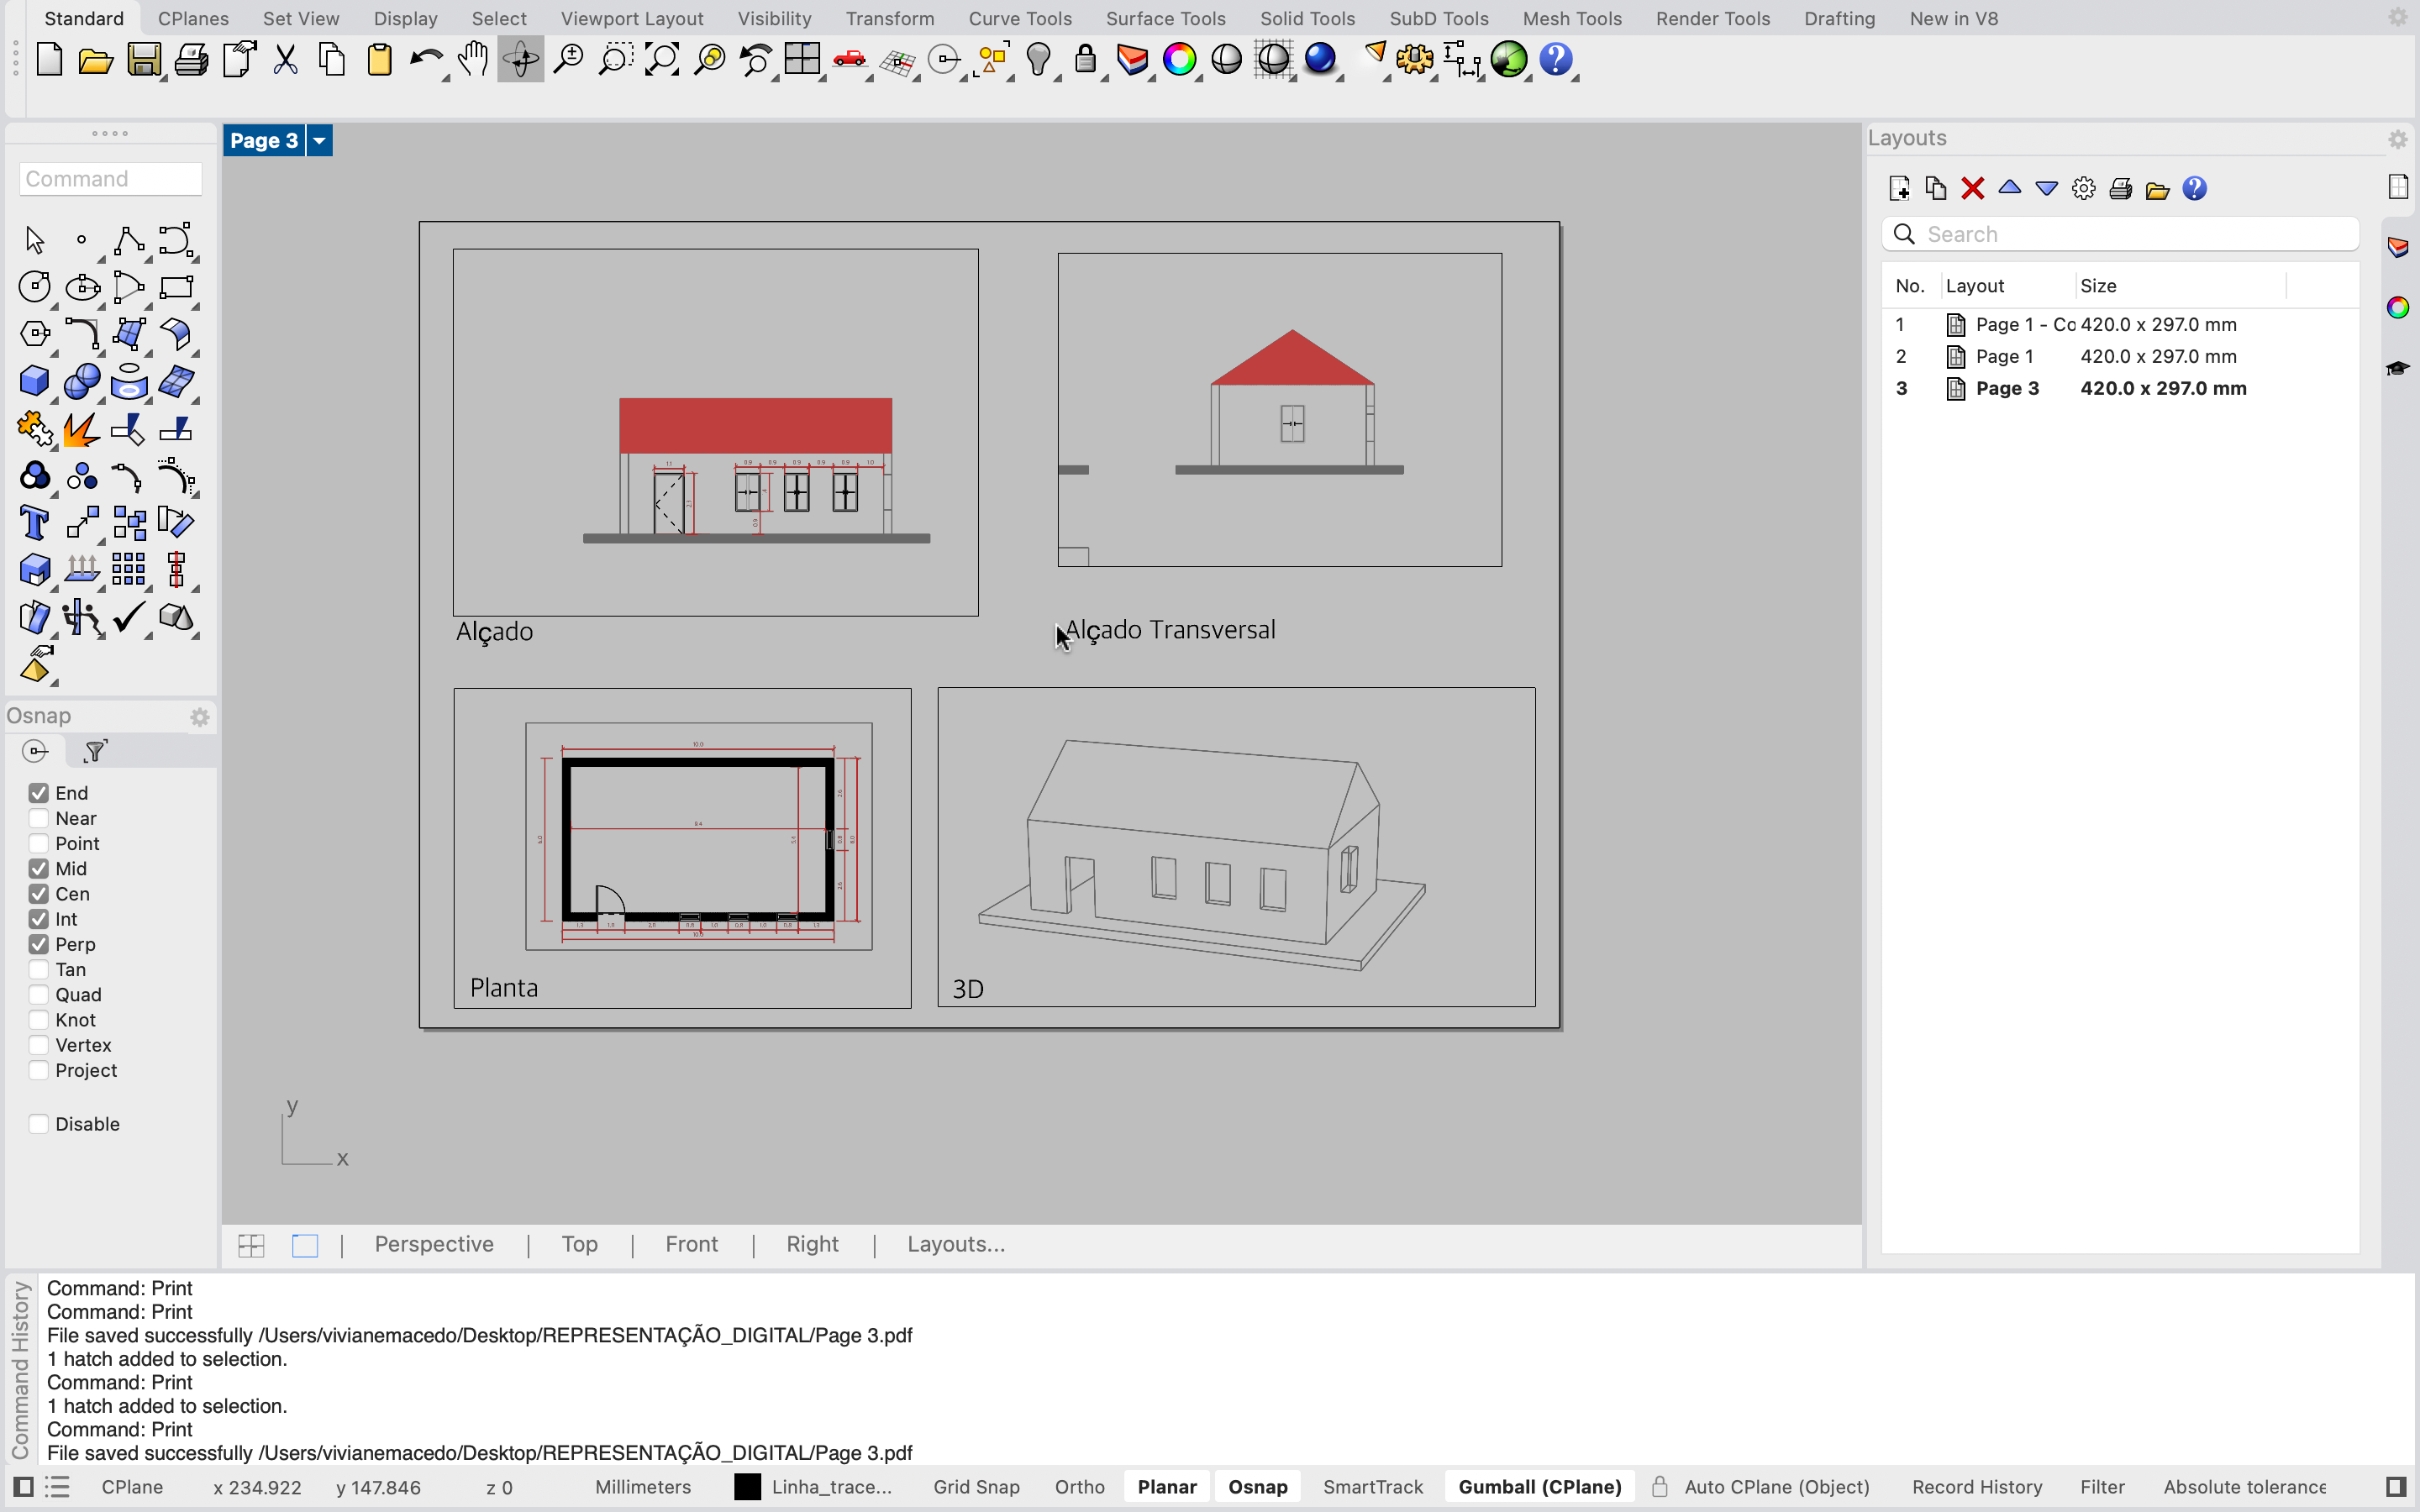Click the New Layout icon
This screenshot has width=2420, height=1512.
1899,189
